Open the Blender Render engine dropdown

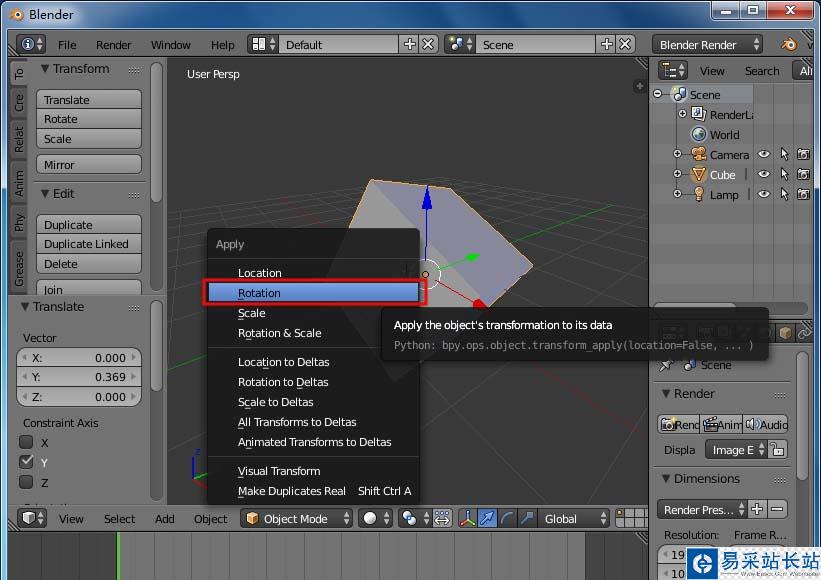707,44
